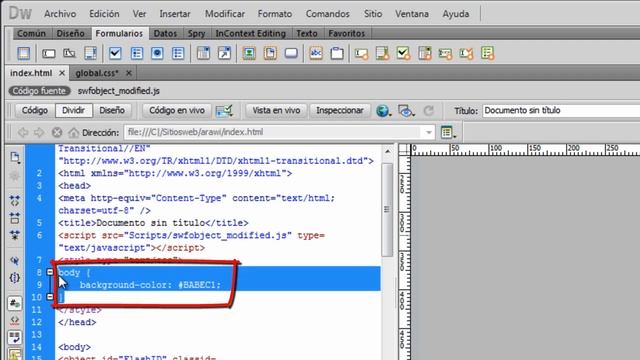640x360 pixels.
Task: Open address bar history dropdown
Action: point(429,132)
